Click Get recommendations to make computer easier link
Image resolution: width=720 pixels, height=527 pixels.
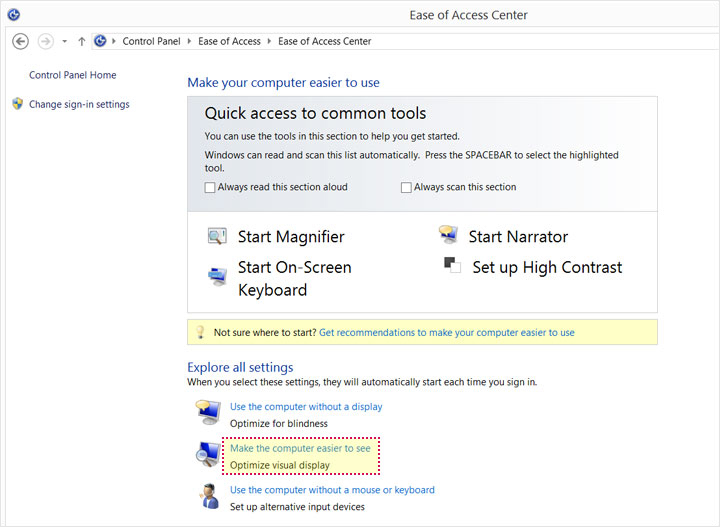click(446, 332)
